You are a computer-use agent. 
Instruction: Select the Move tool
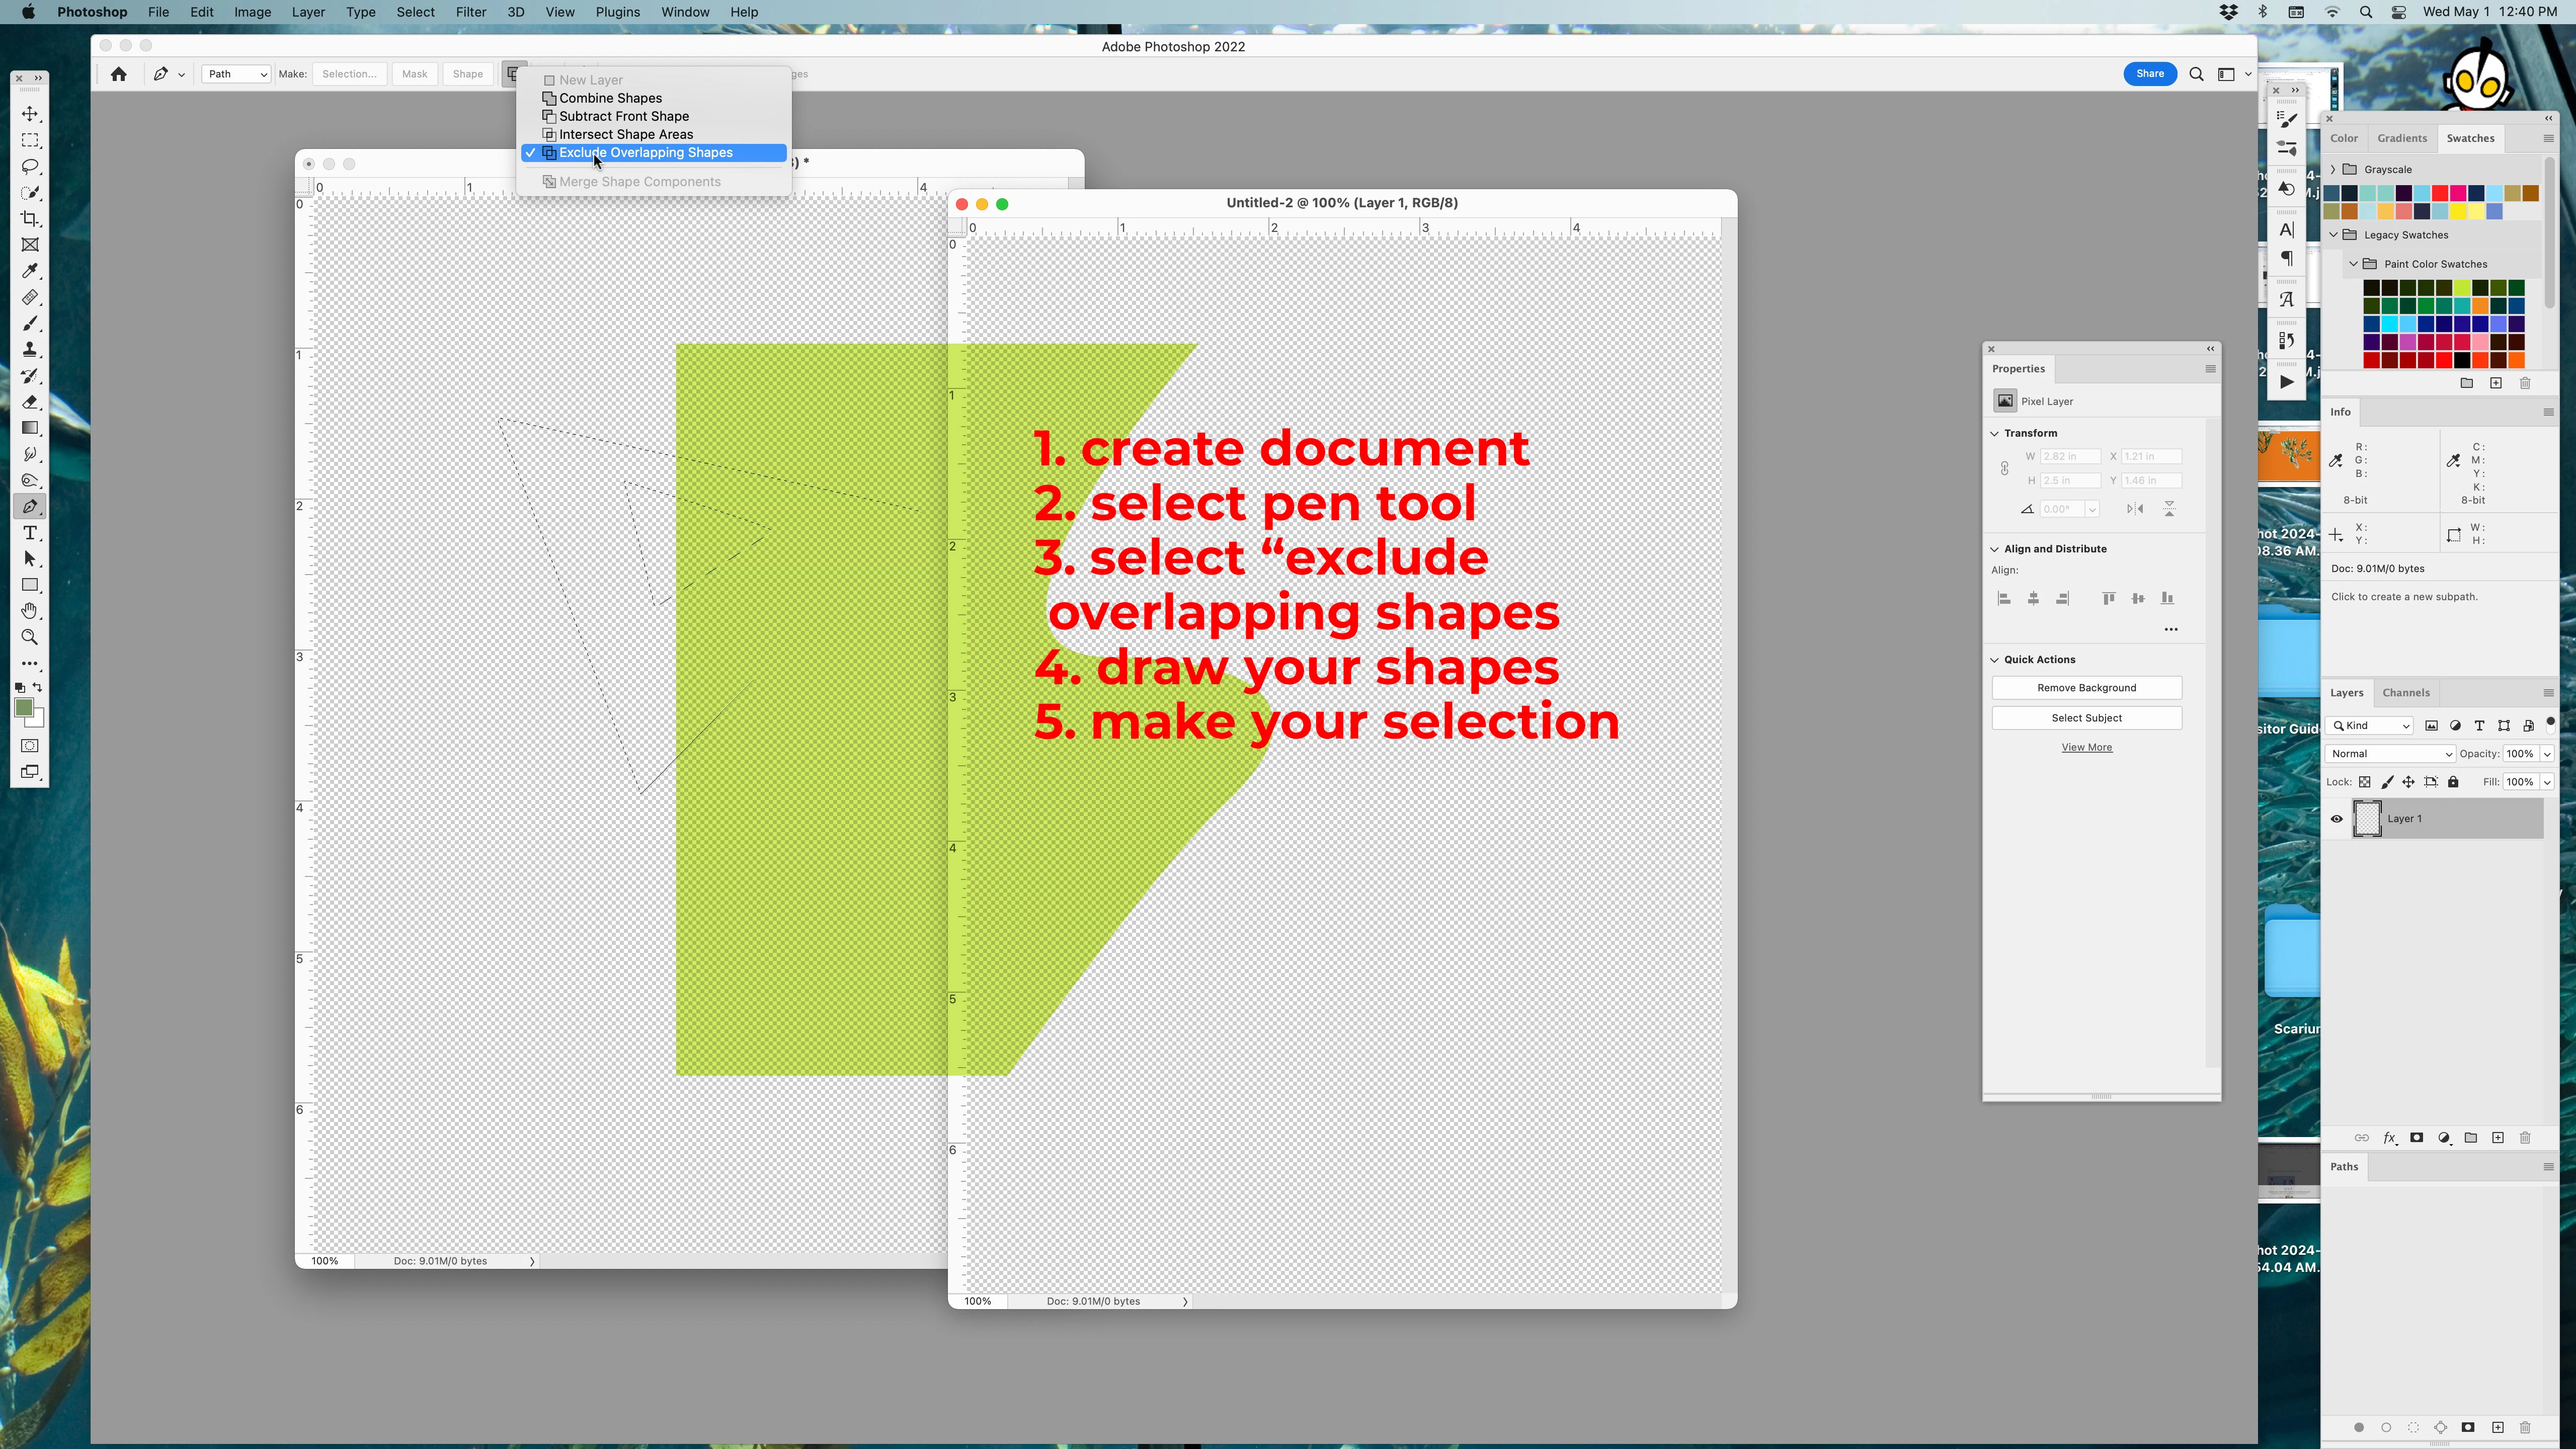[30, 114]
